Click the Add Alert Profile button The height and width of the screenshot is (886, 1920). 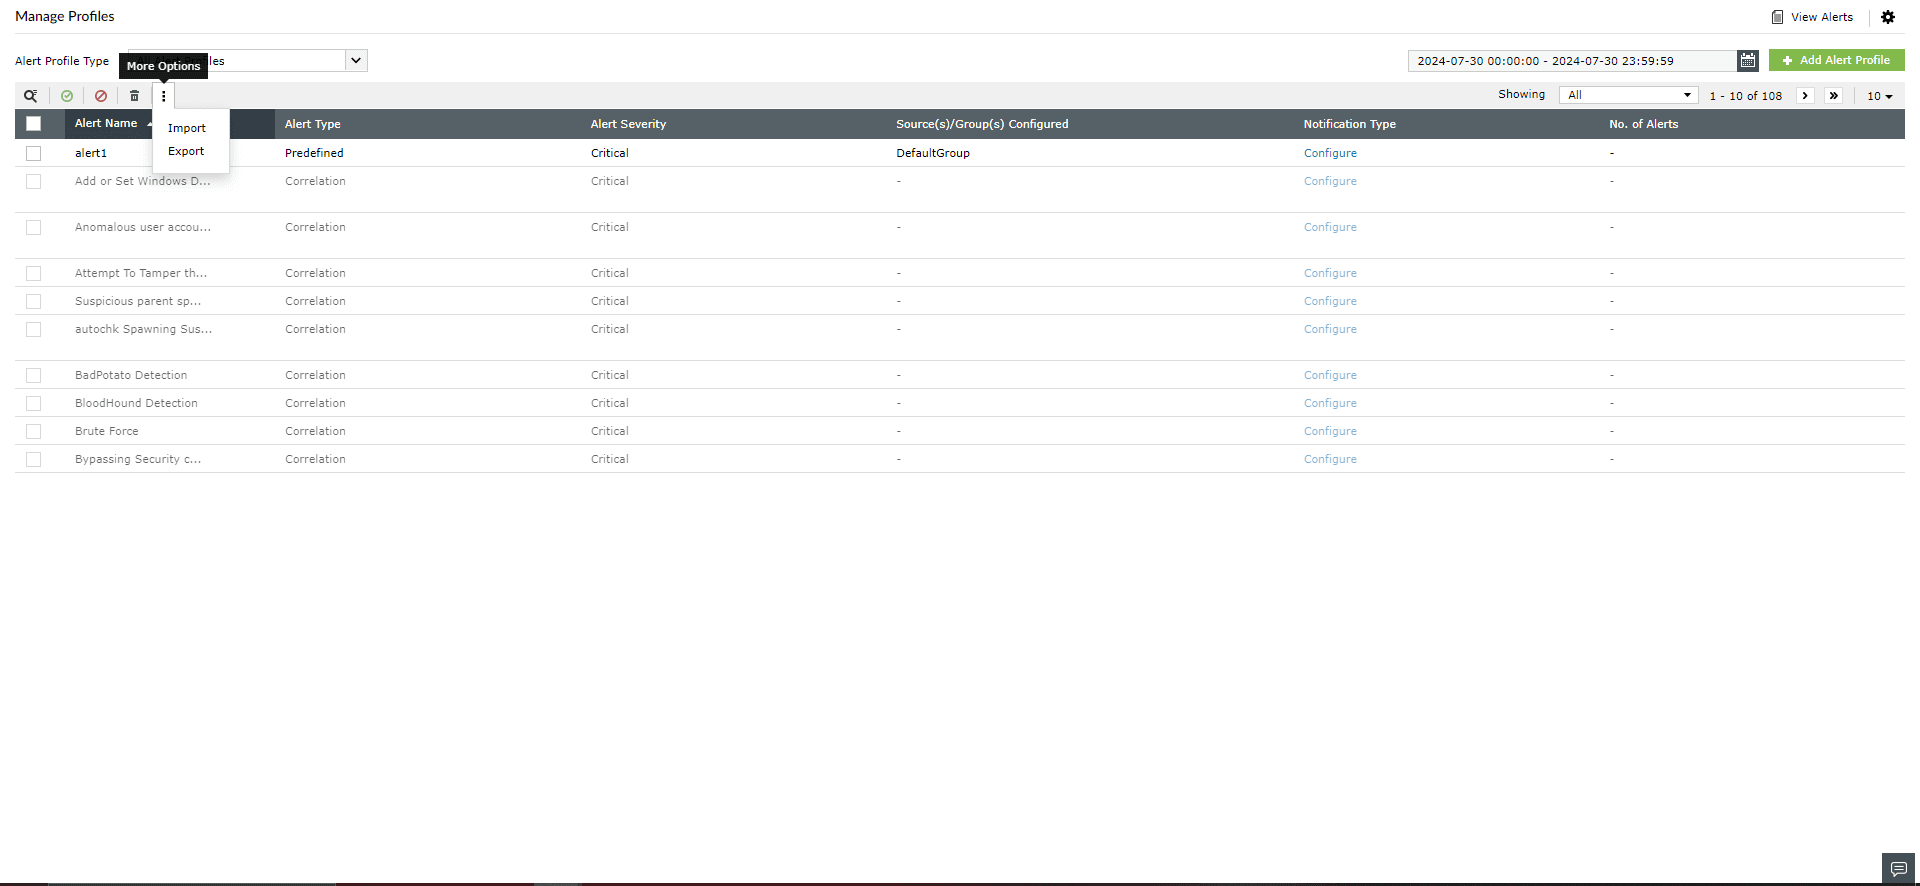point(1837,60)
